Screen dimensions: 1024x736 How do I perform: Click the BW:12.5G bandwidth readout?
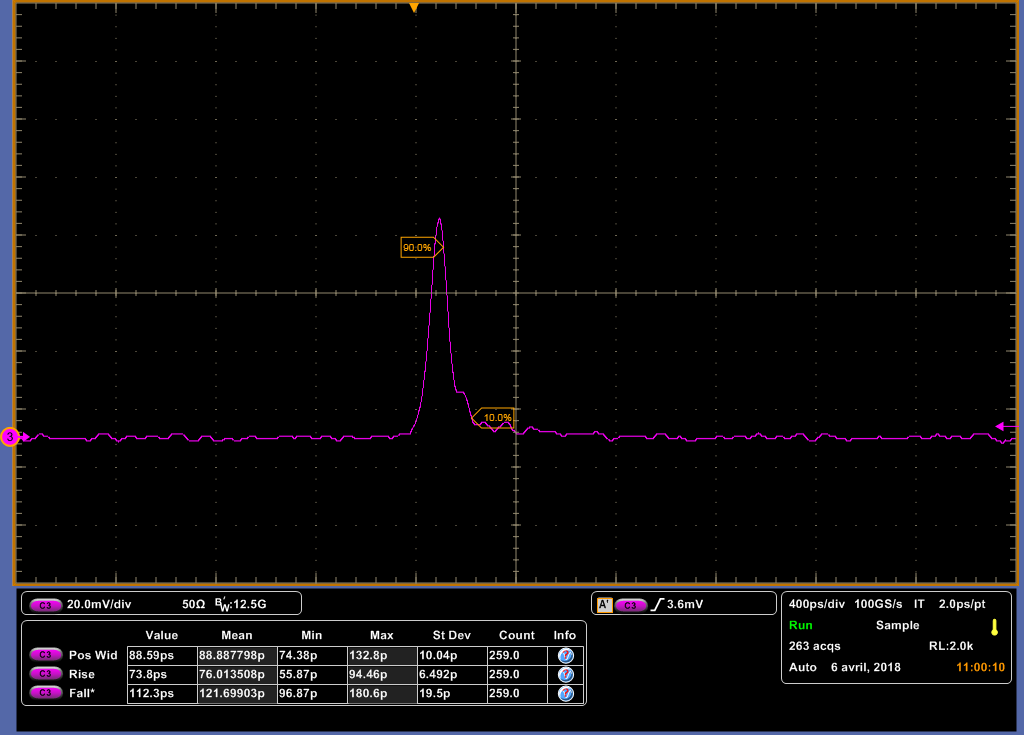[x=240, y=605]
